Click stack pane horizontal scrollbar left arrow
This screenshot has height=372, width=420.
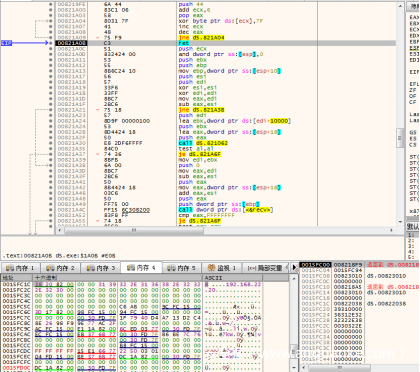tap(304, 367)
